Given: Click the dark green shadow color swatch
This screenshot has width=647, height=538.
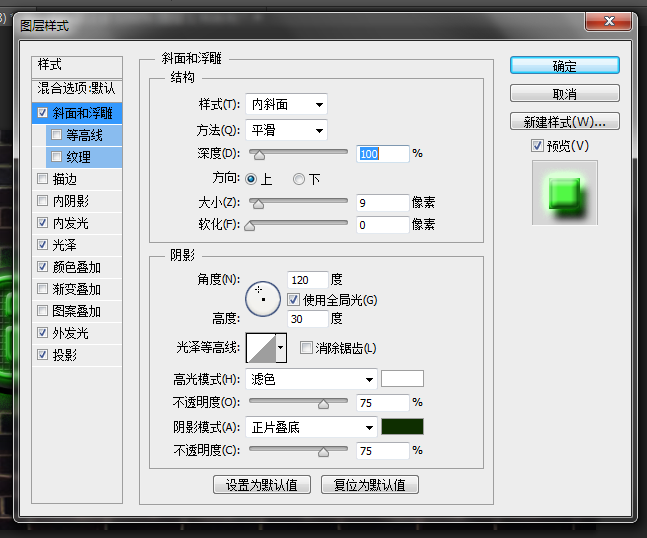Looking at the screenshot, I should click(x=402, y=427).
